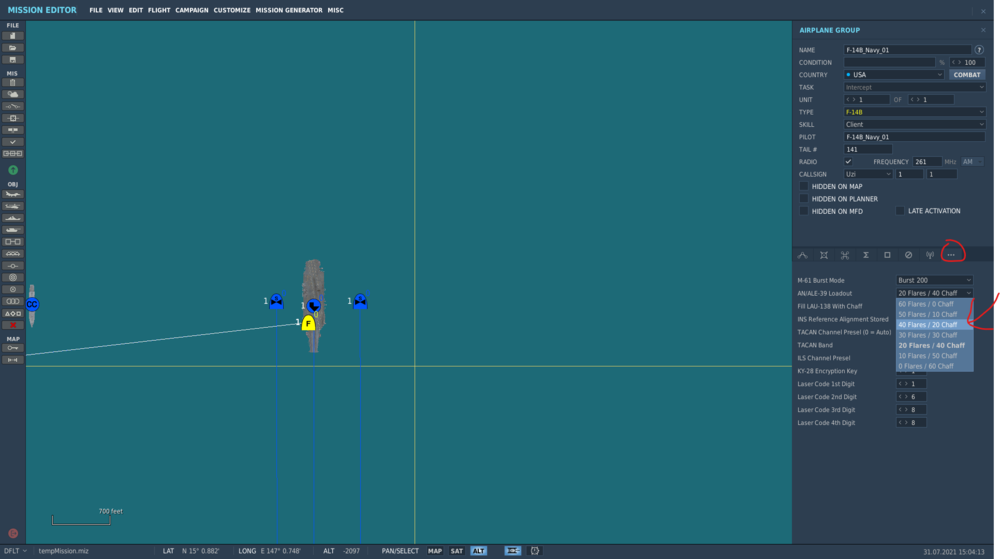Image resolution: width=1000 pixels, height=559 pixels.
Task: Select the blue CC unit icon on map
Action: (x=32, y=305)
